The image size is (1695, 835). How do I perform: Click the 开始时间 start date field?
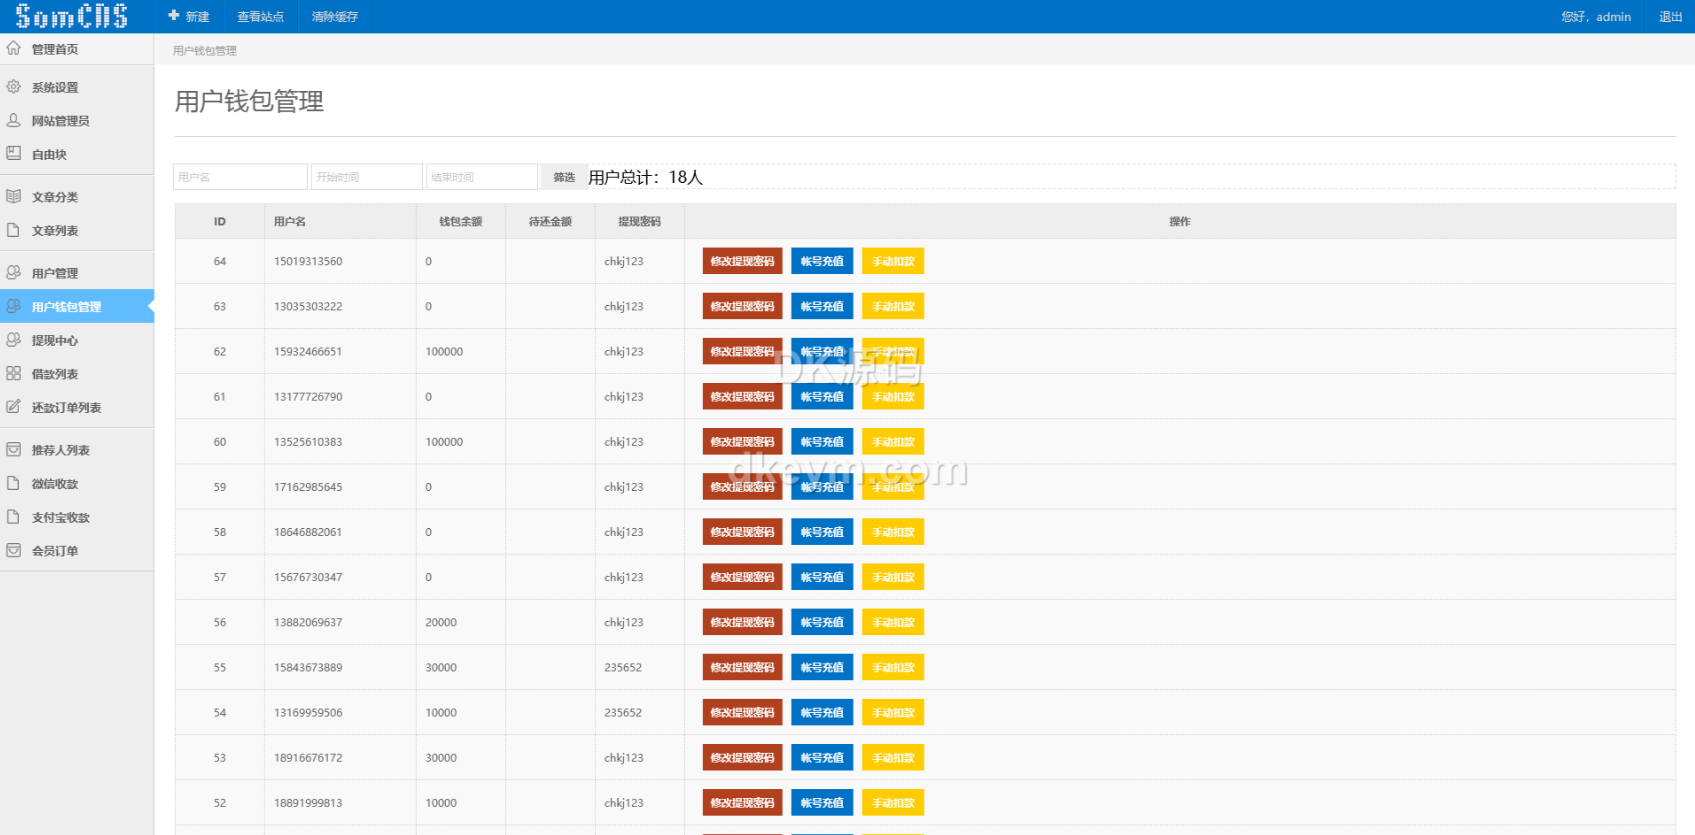[366, 177]
